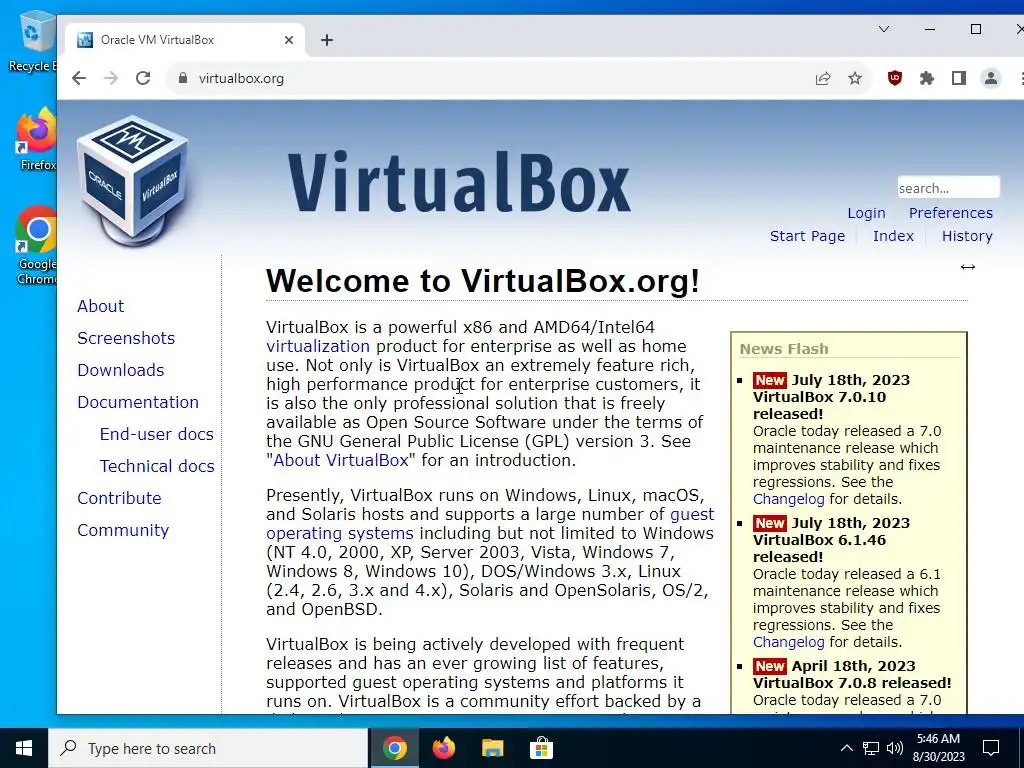Screen dimensions: 1024x768
Task: Open End-user docs sidebar link
Action: [x=157, y=434]
